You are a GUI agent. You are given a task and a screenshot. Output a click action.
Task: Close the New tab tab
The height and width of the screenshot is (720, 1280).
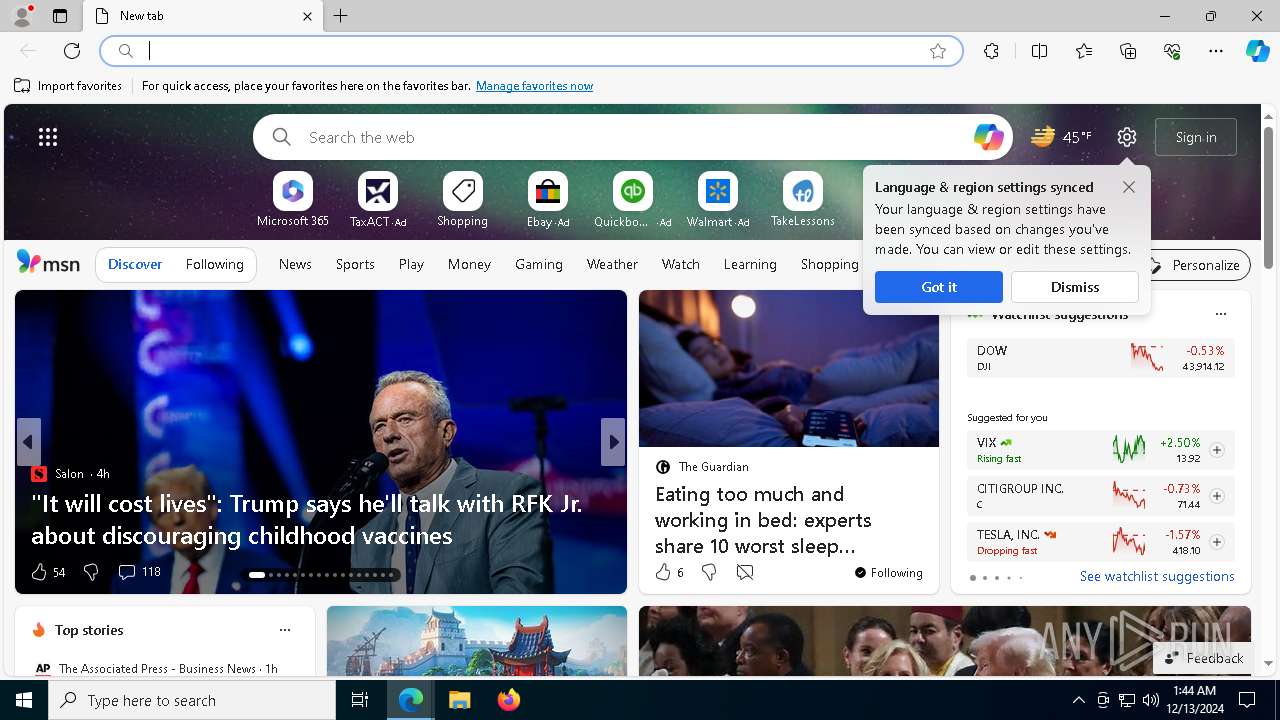click(307, 16)
